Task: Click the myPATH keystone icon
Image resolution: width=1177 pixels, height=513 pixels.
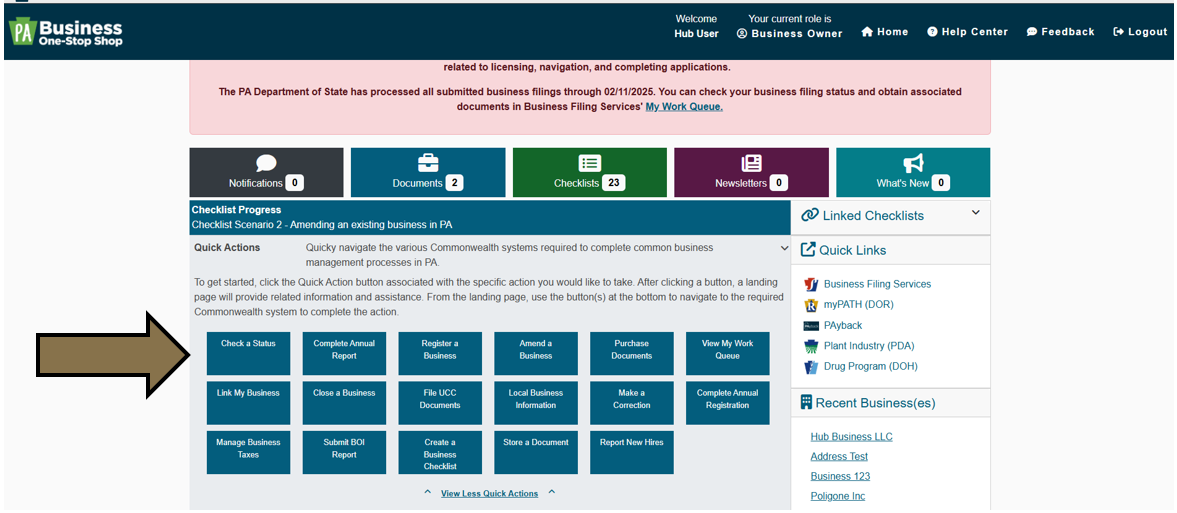Action: click(x=811, y=305)
